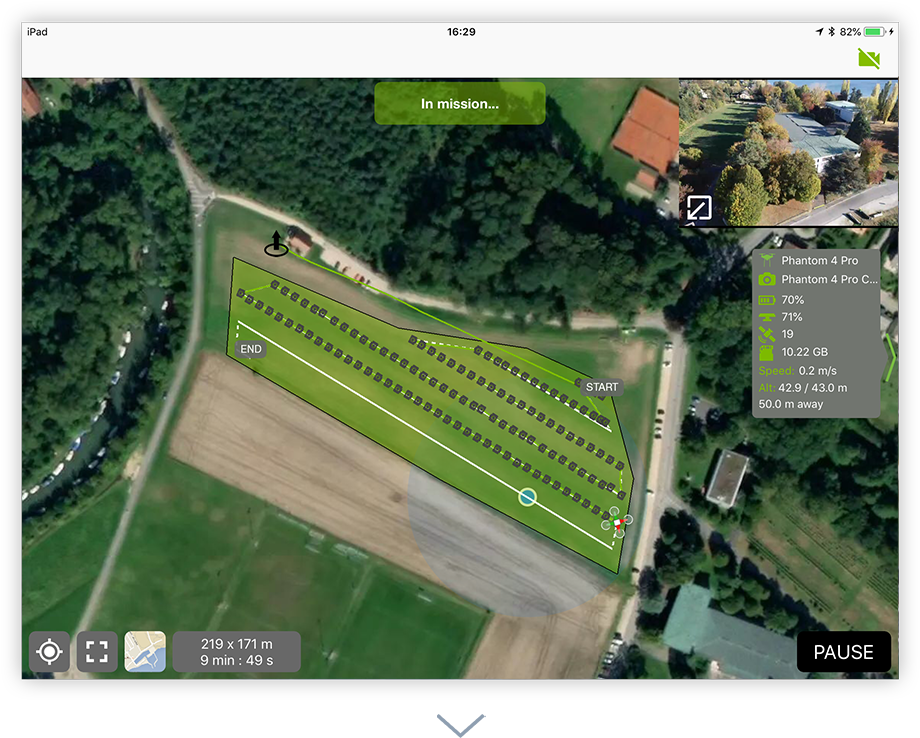Expand bottom chevron below the map

pos(460,723)
